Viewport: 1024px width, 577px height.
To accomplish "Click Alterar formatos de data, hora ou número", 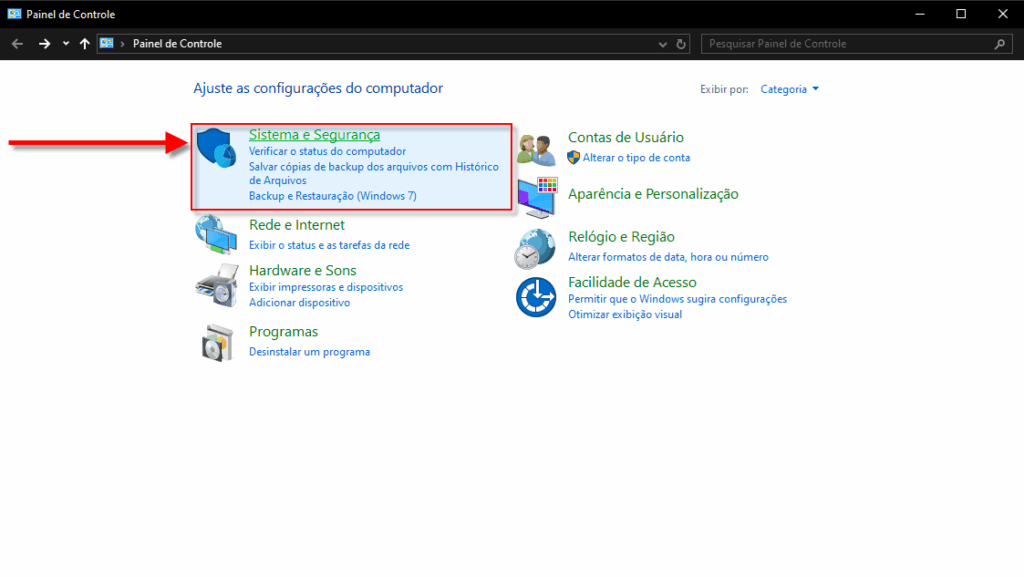I will click(x=668, y=257).
